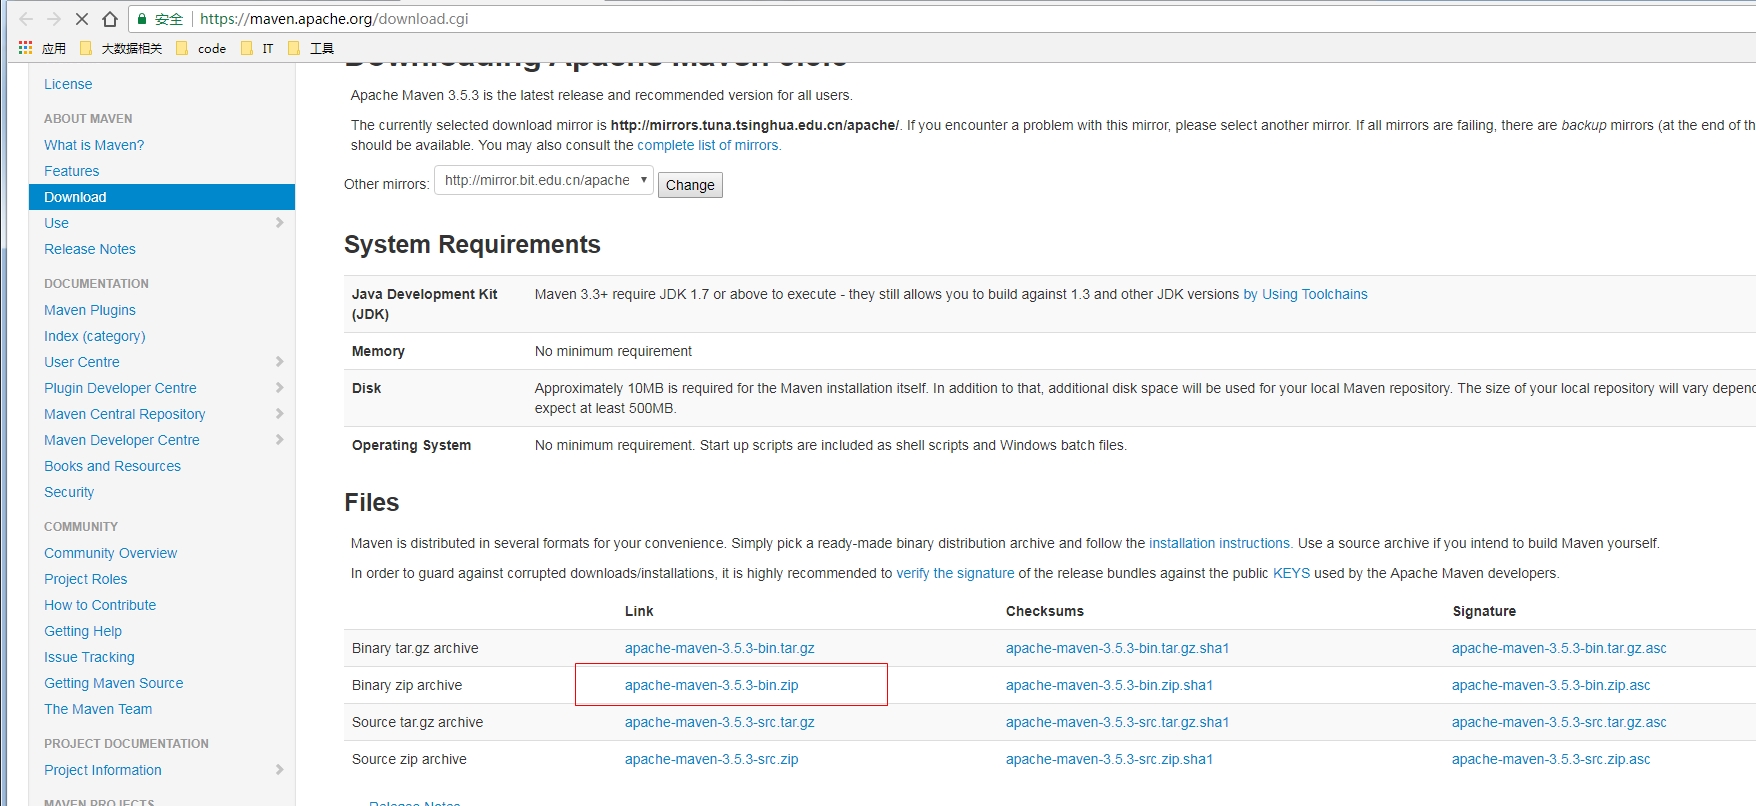This screenshot has width=1756, height=806.
Task: Download apache-maven-3.5.3-bin.zip
Action: 712,685
